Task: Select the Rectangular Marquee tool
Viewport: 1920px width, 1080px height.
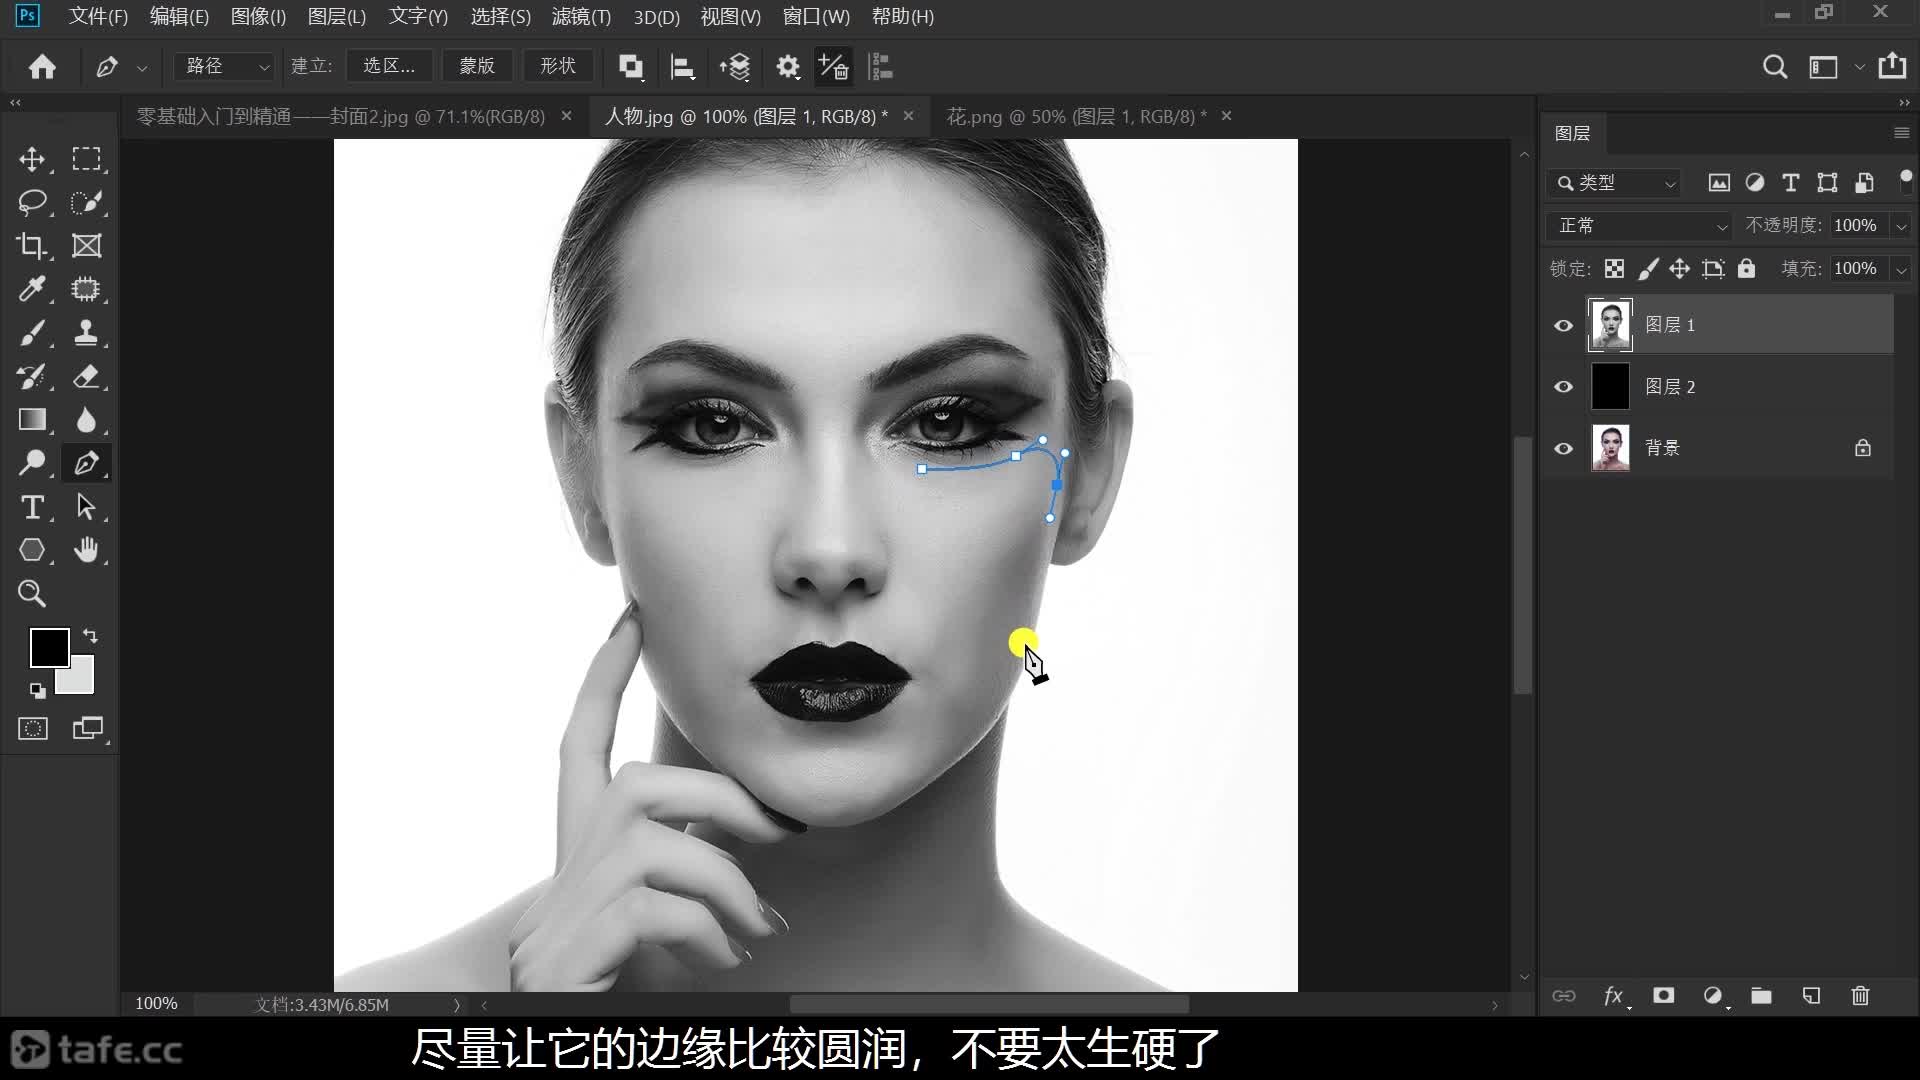Action: pyautogui.click(x=86, y=160)
